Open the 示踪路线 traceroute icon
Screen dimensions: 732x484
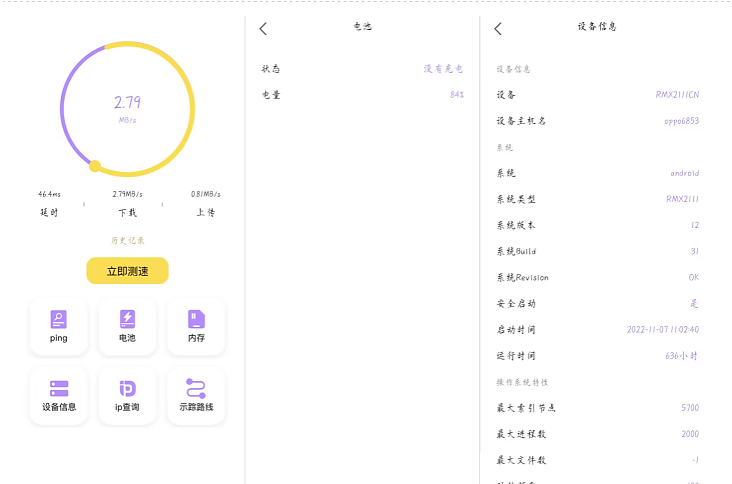click(x=196, y=395)
